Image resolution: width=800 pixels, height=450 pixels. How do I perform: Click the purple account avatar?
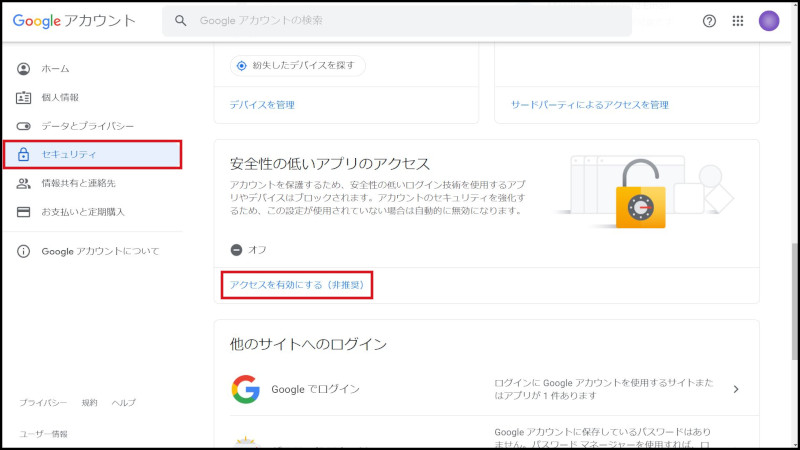click(x=769, y=21)
